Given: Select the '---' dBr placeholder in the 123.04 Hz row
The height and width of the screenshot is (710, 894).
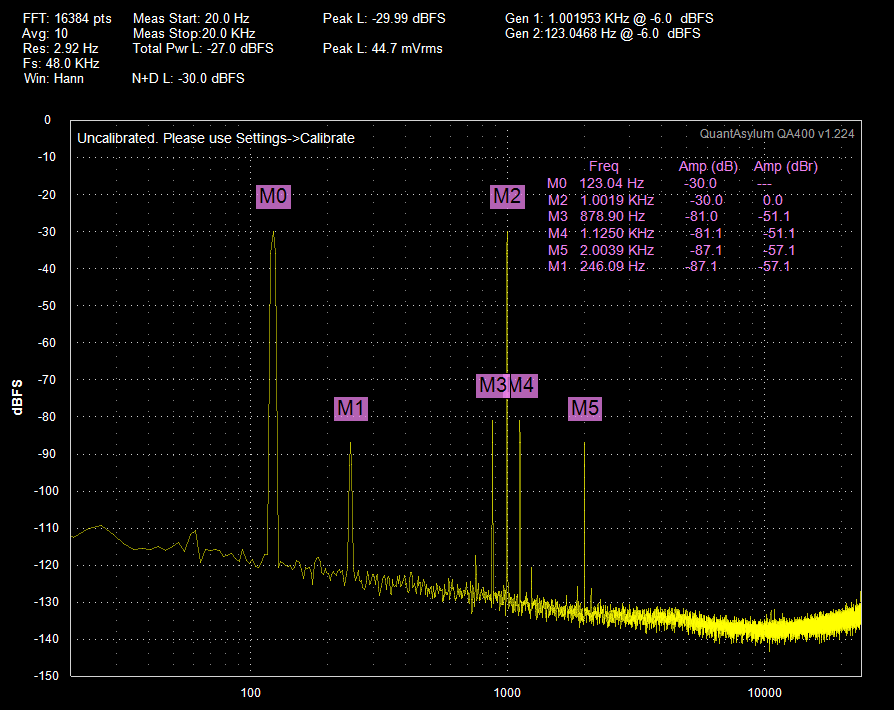Looking at the screenshot, I should click(764, 184).
